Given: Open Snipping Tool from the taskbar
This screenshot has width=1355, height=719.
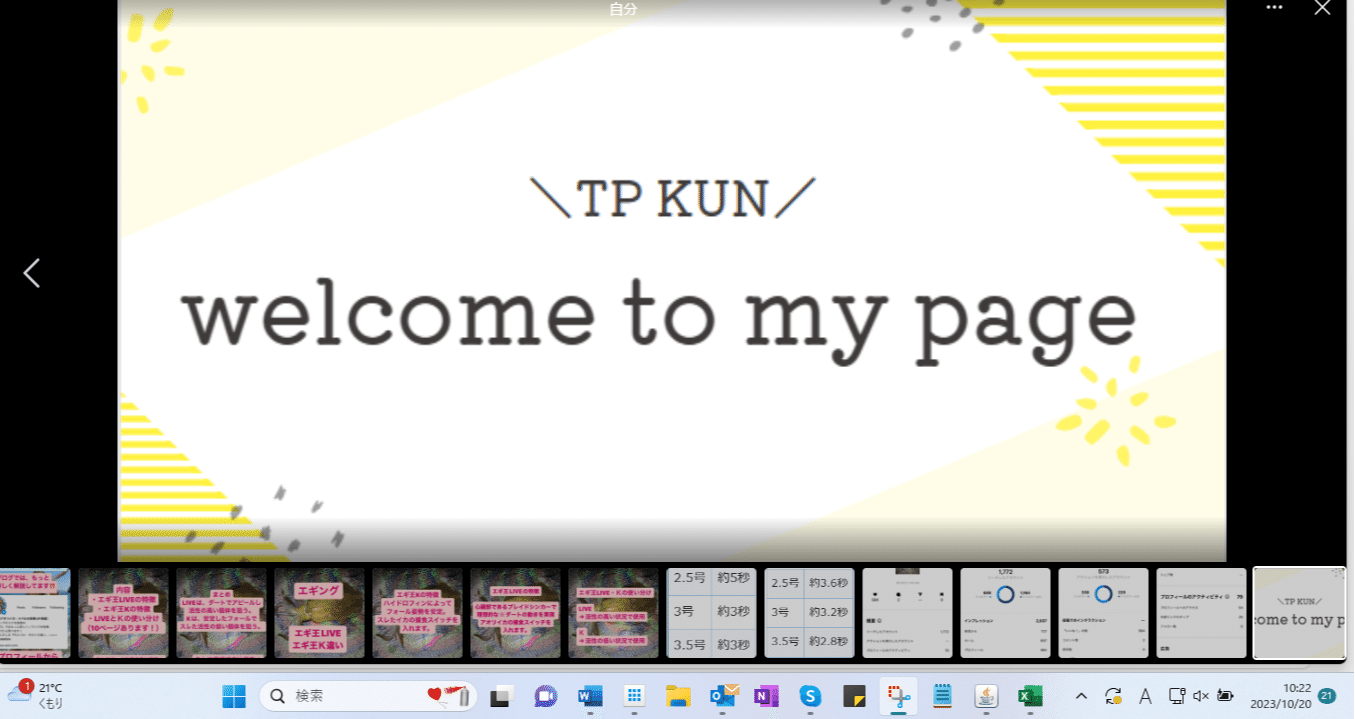Looking at the screenshot, I should [896, 695].
